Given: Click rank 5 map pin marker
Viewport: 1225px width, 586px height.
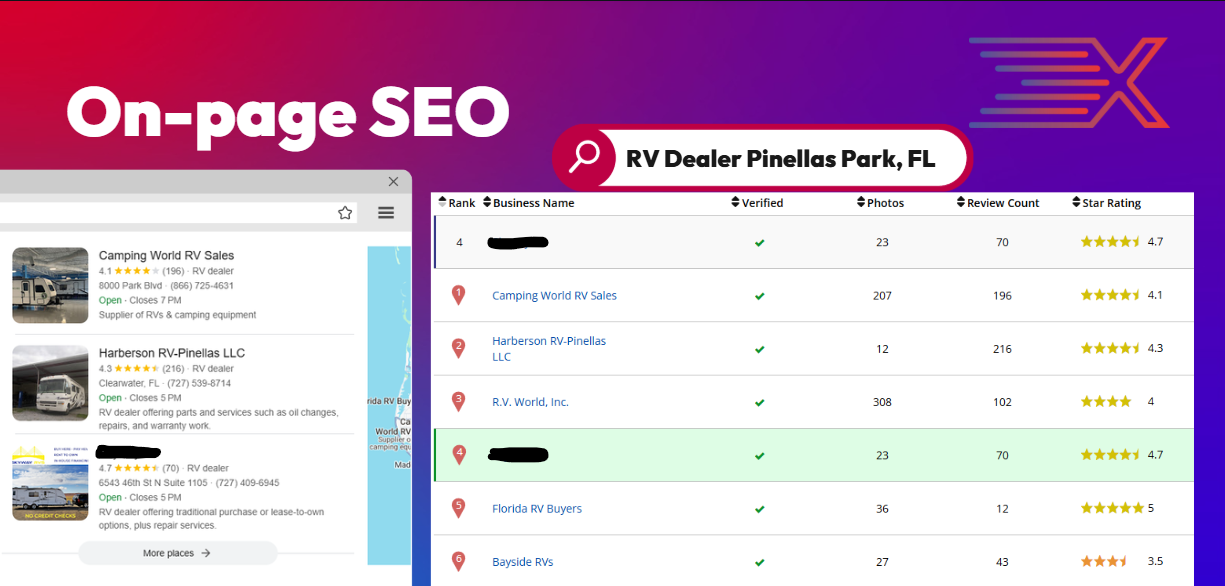Looking at the screenshot, I should coord(459,508).
